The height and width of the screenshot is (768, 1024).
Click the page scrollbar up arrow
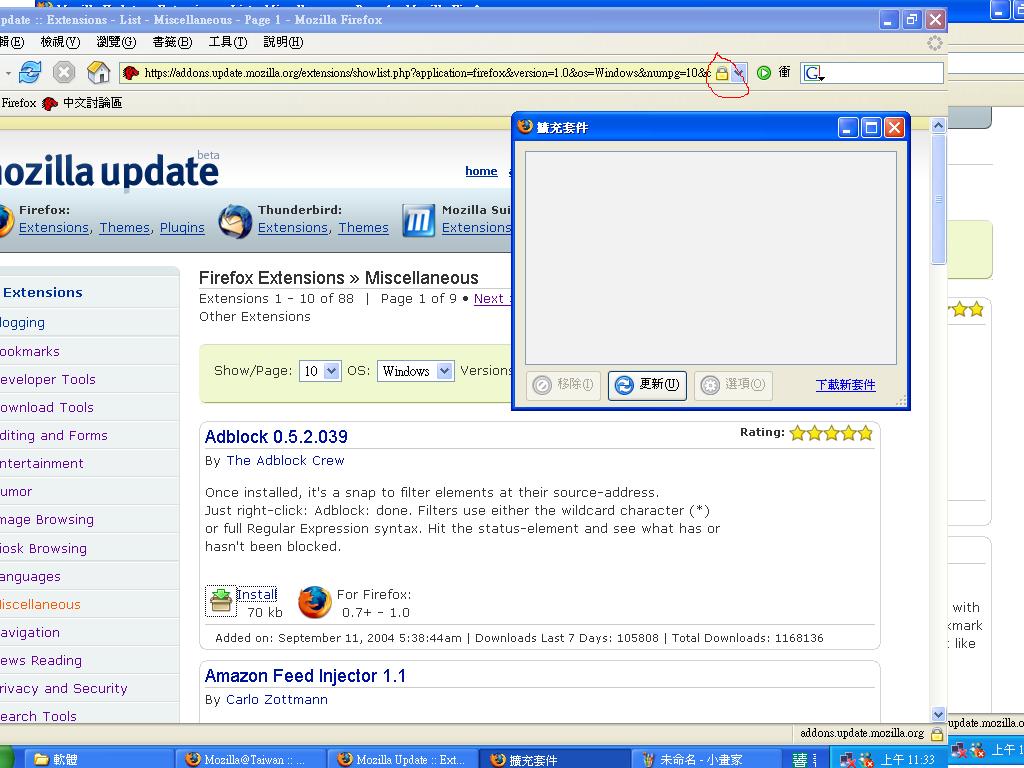938,125
